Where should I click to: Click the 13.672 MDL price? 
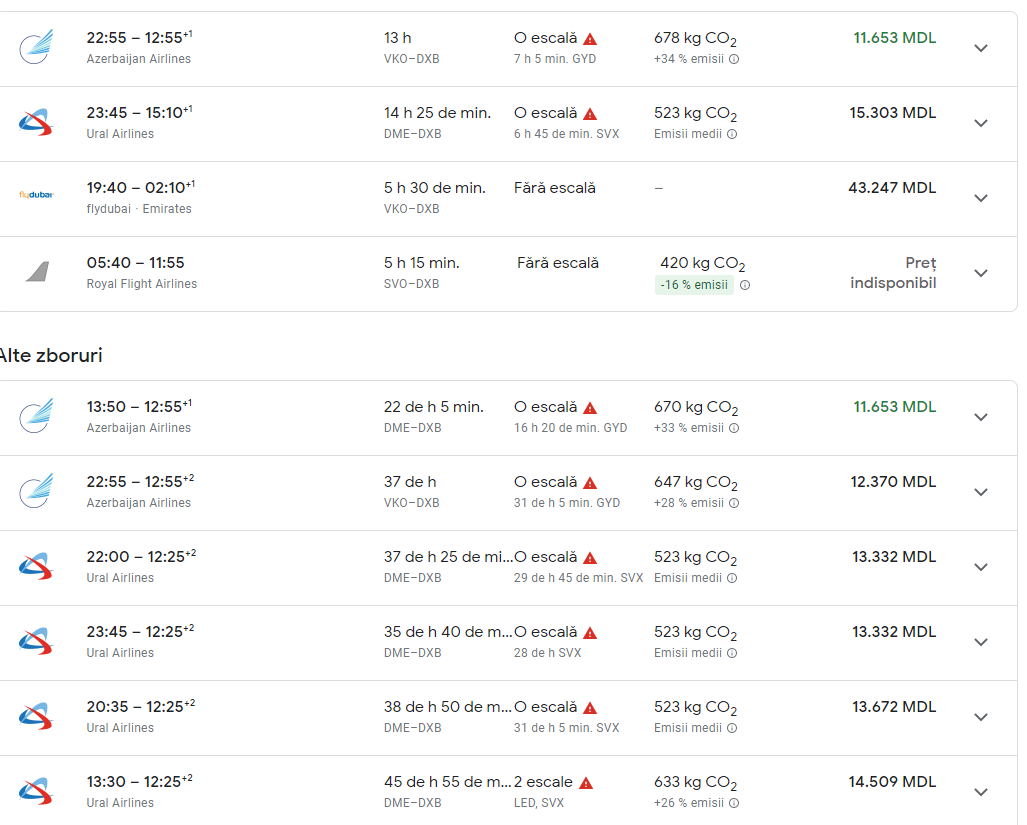pos(894,707)
